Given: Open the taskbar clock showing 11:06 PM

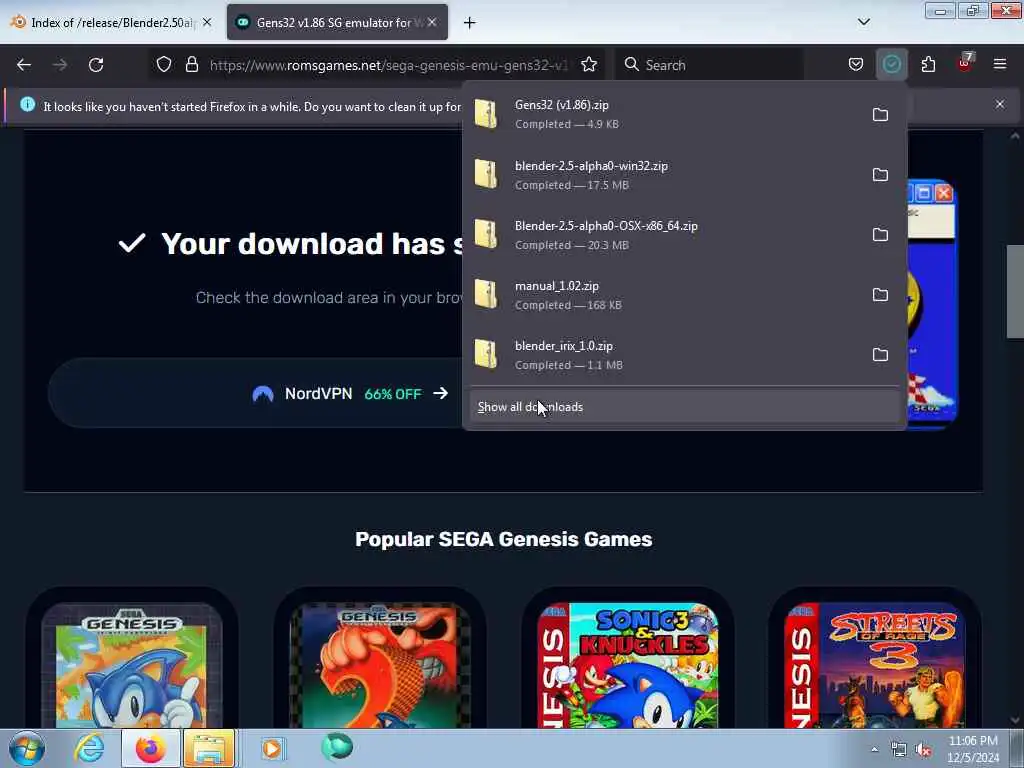Looking at the screenshot, I should point(973,749).
